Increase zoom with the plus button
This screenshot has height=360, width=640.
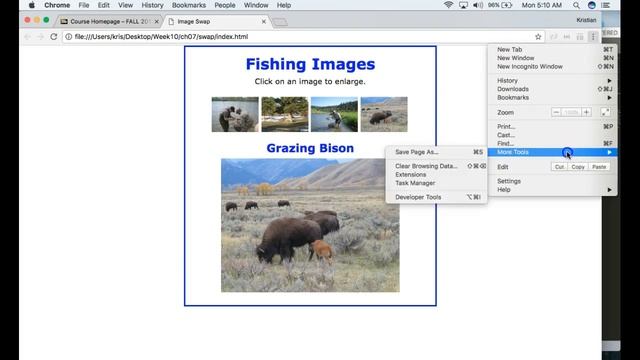point(586,112)
